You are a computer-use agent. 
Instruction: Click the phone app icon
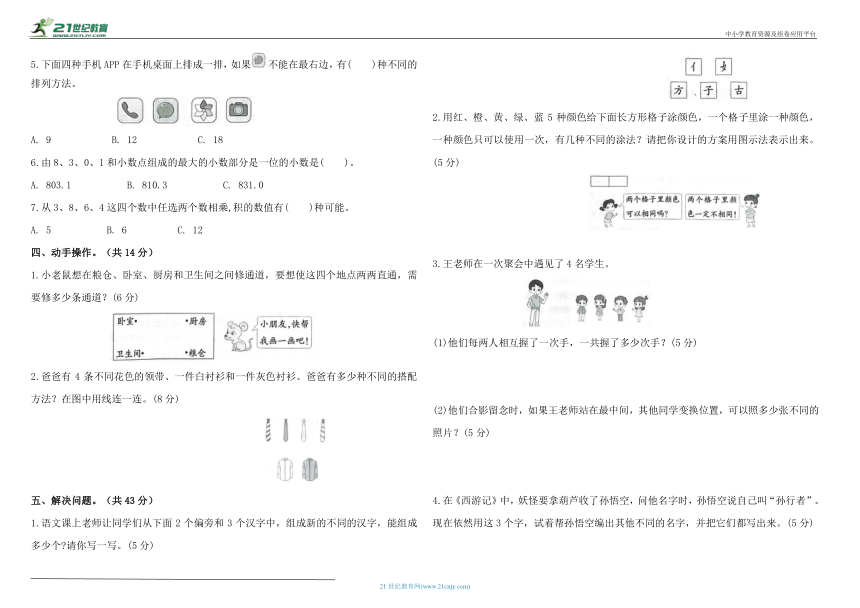[x=130, y=110]
